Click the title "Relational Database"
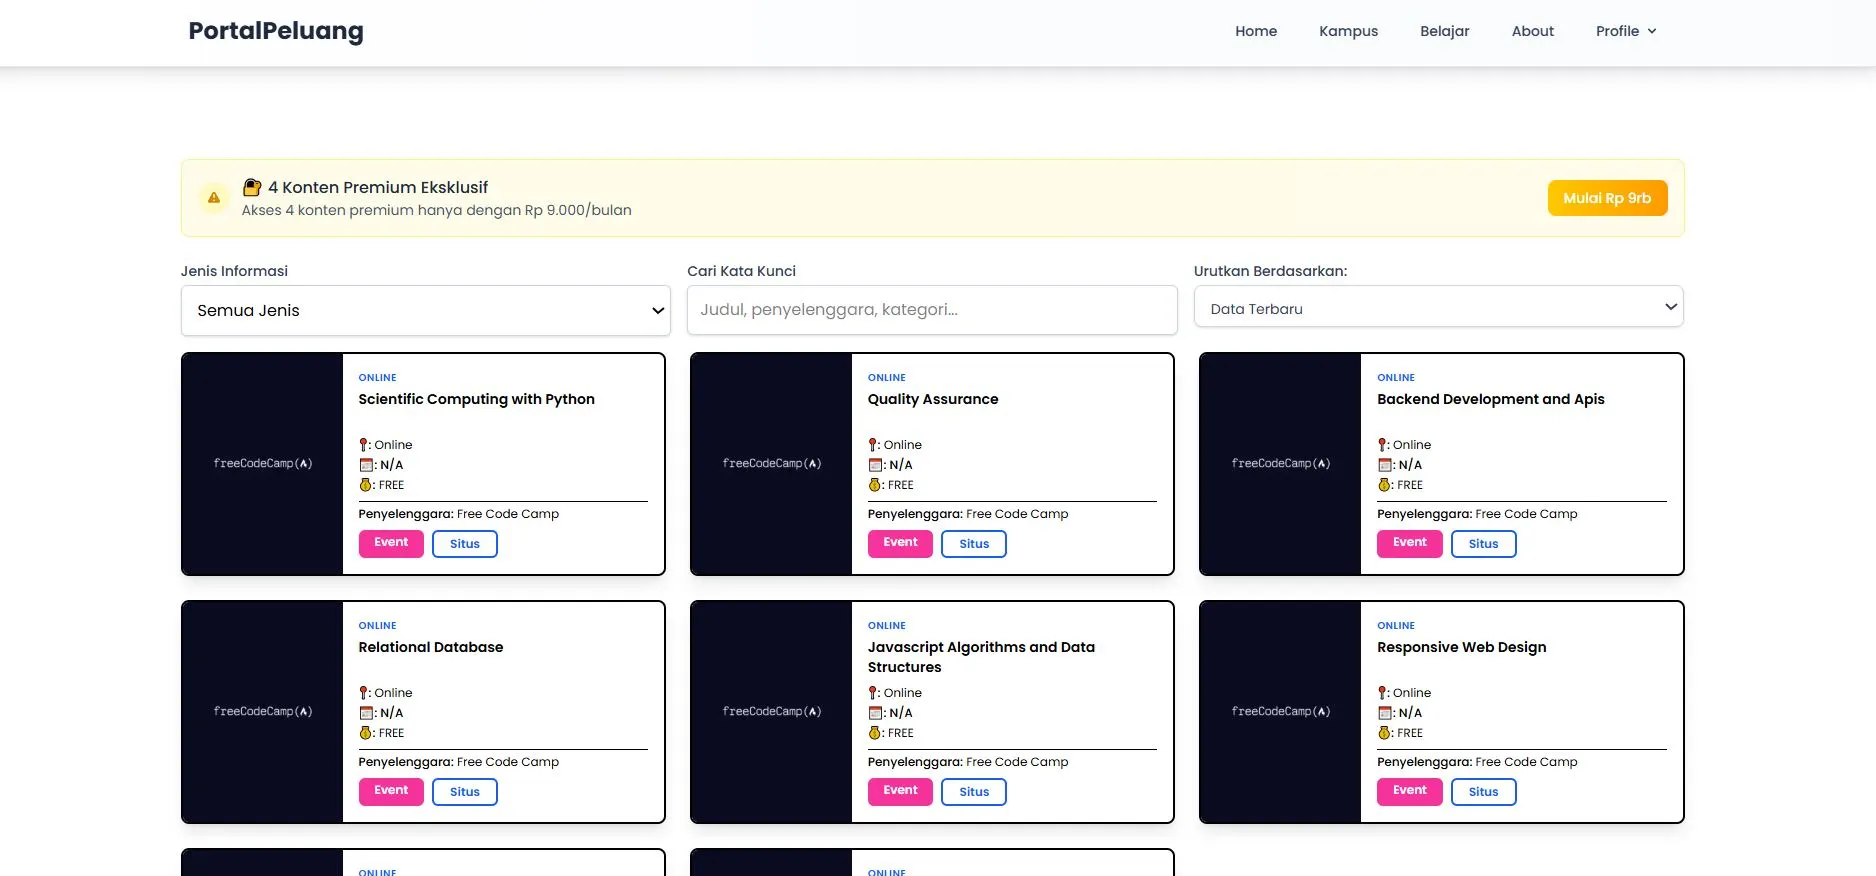This screenshot has width=1876, height=876. [x=431, y=647]
